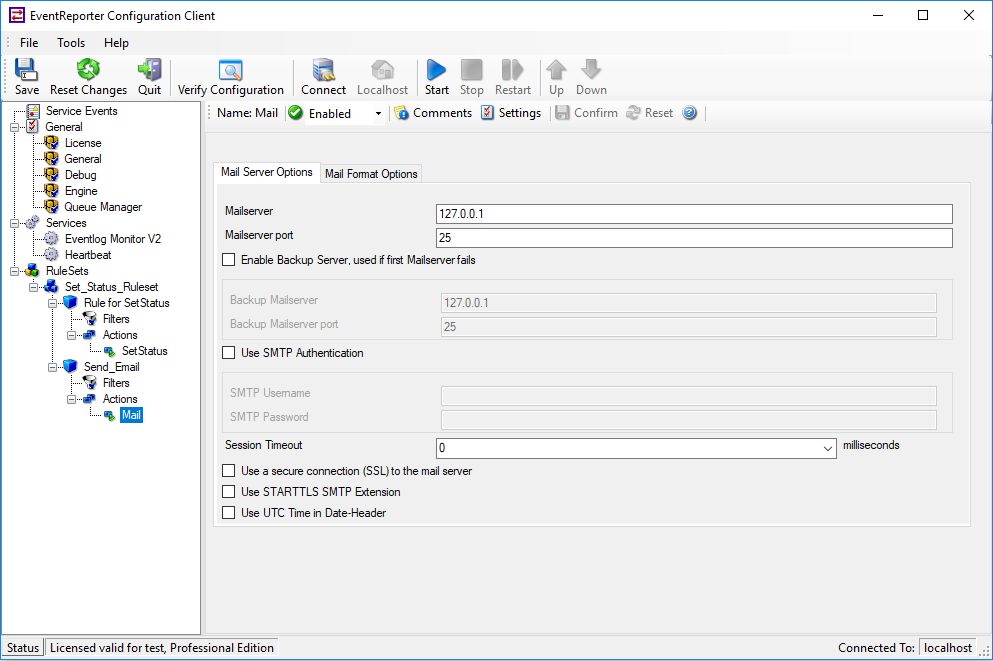Open Settings in action toolbar

point(511,113)
